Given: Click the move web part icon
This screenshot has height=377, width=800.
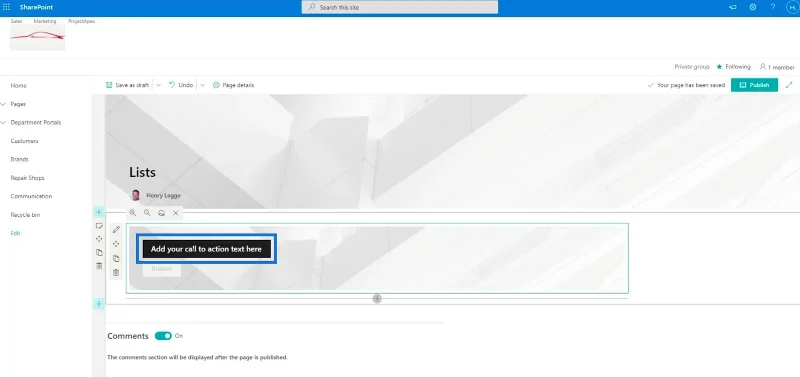Looking at the screenshot, I should point(116,244).
